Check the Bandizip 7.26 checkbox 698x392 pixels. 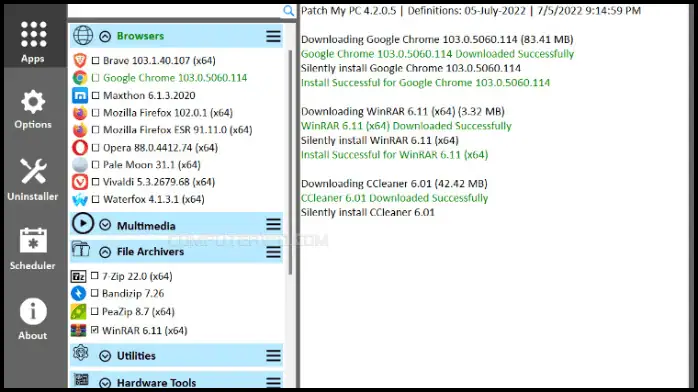[94, 294]
